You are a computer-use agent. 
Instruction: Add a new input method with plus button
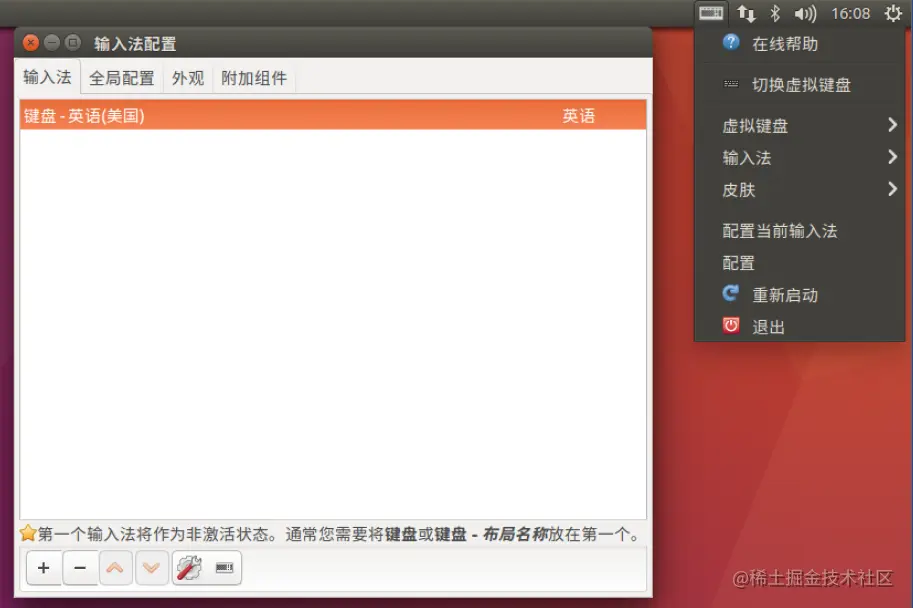[44, 567]
